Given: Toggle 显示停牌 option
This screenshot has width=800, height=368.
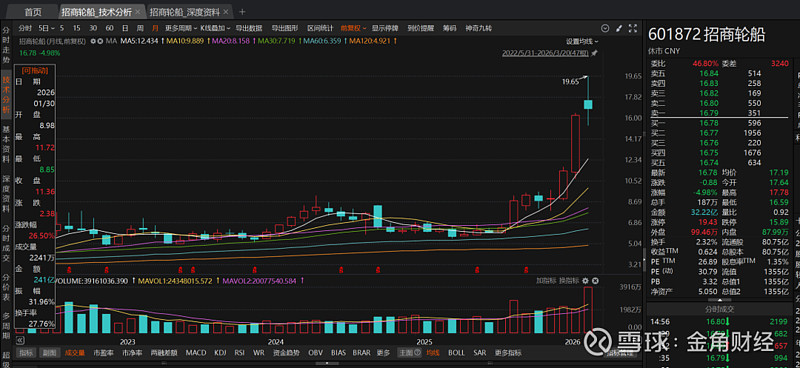Looking at the screenshot, I should 385,28.
